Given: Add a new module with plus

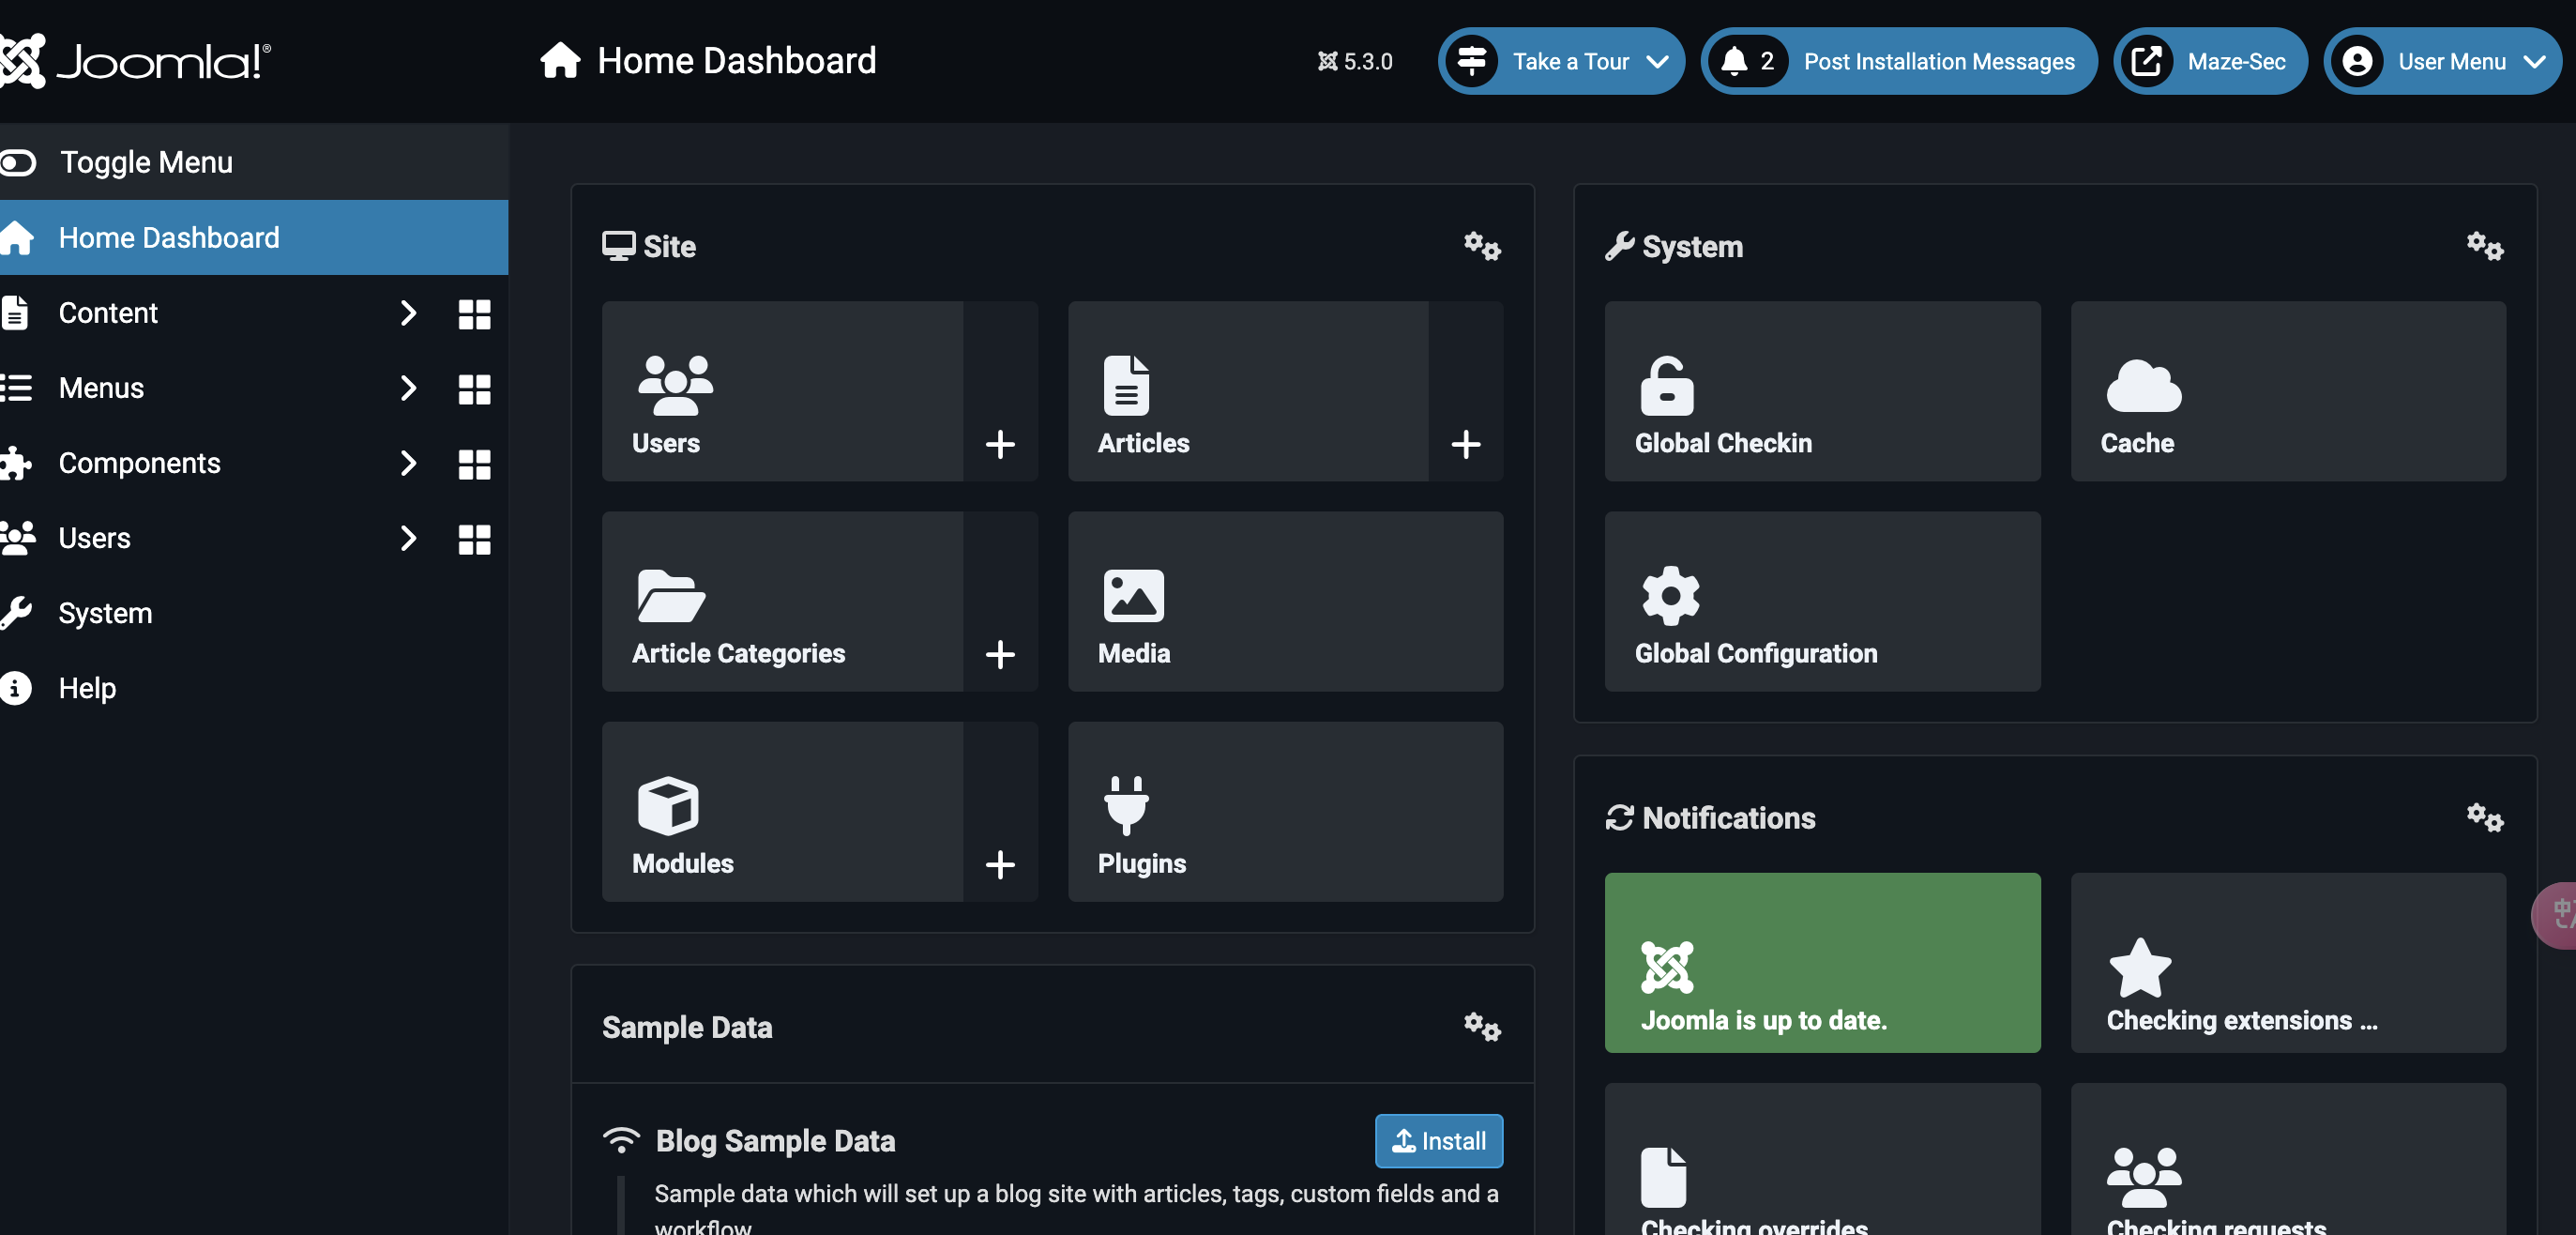Looking at the screenshot, I should 1000,864.
